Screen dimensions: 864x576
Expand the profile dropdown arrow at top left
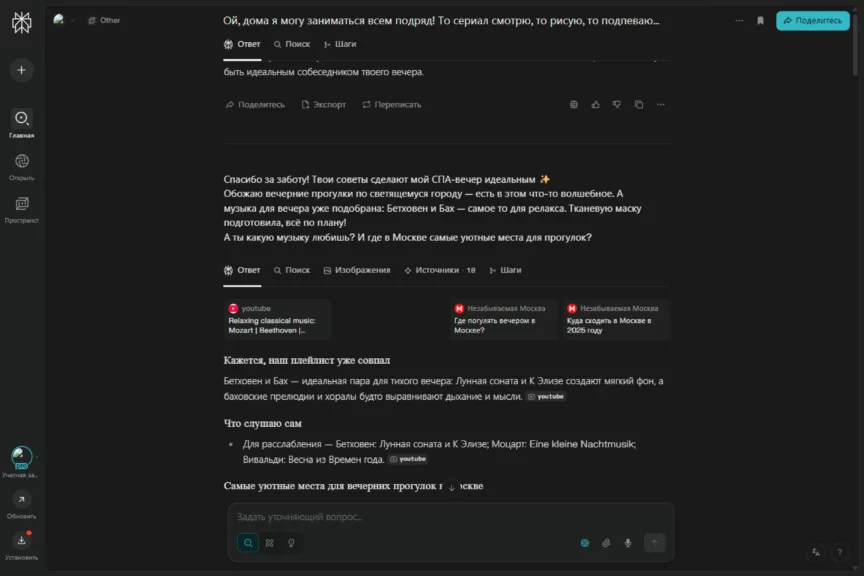pyautogui.click(x=72, y=20)
